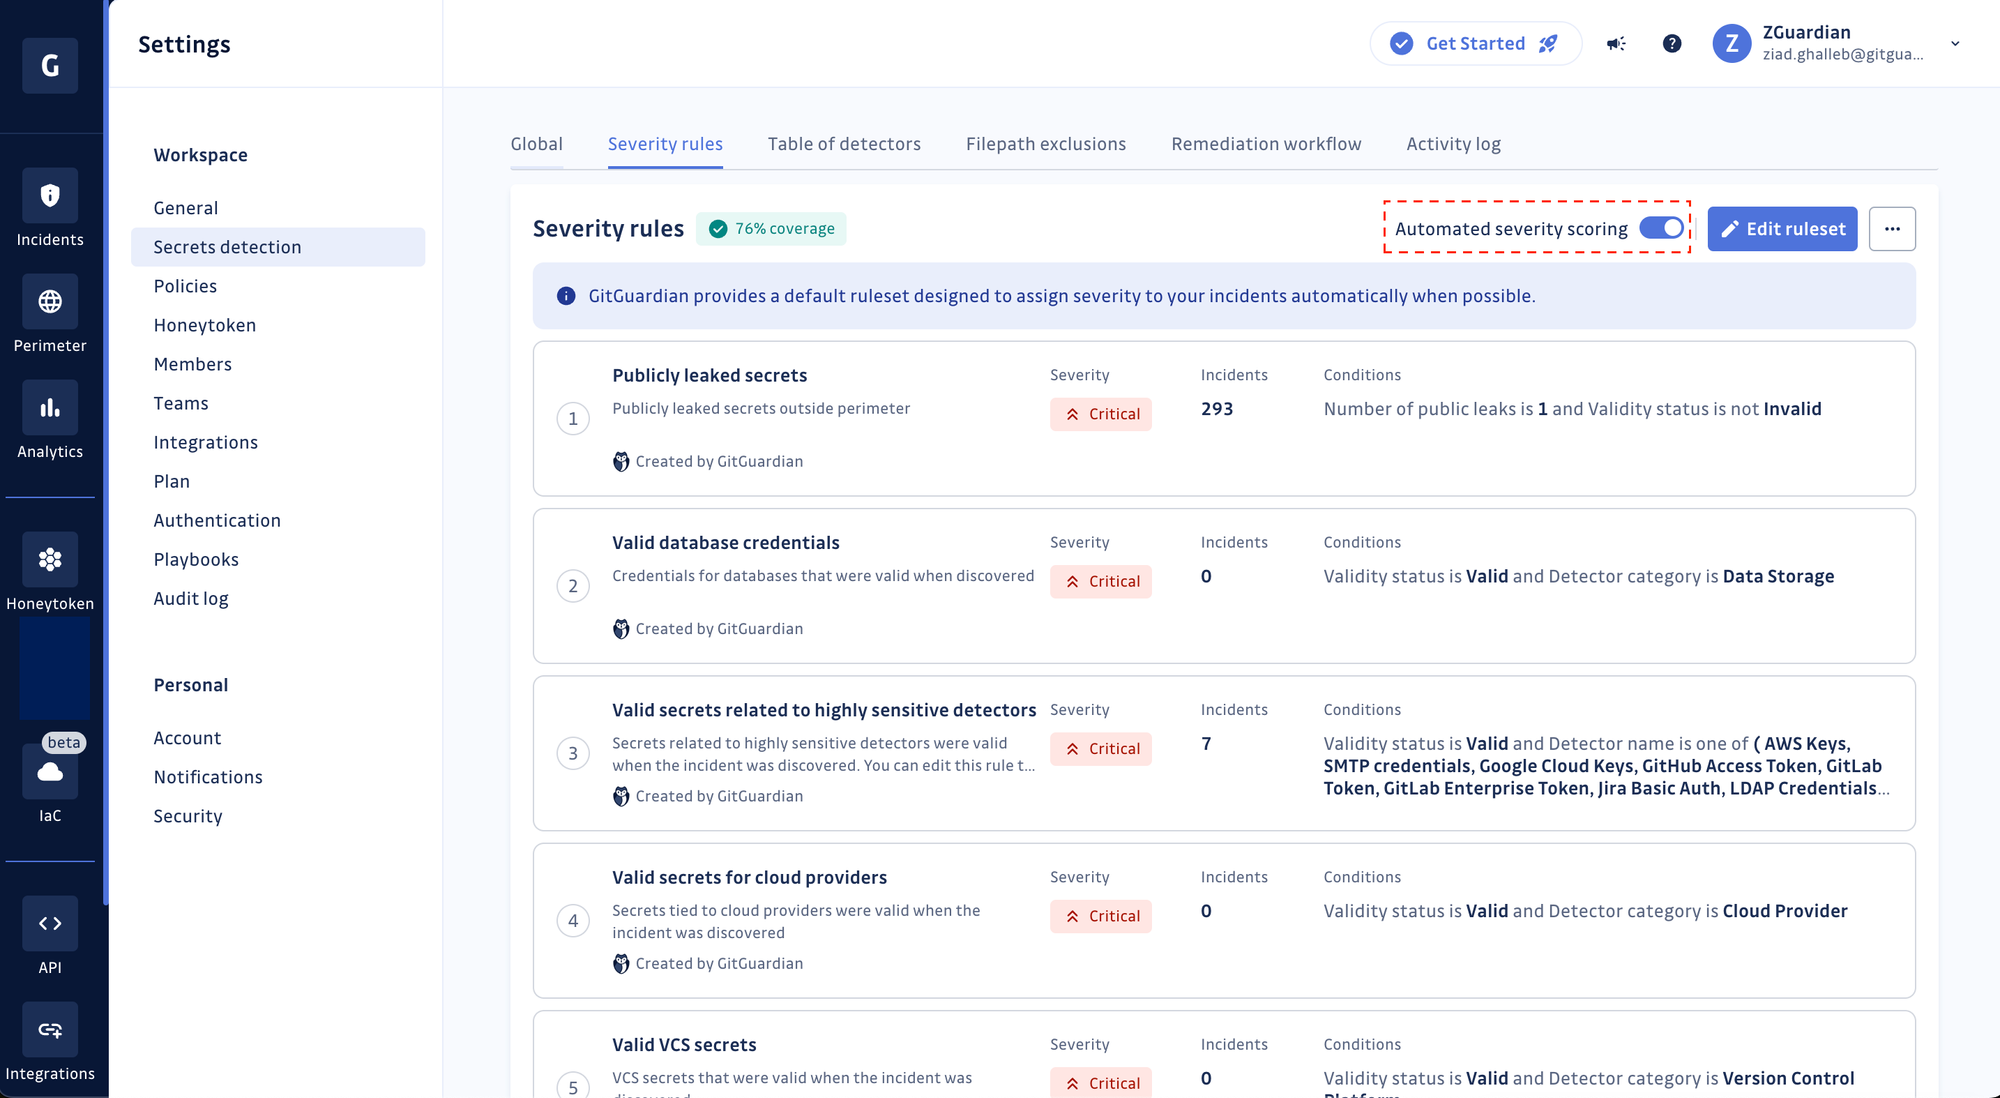This screenshot has width=2000, height=1098.
Task: Click the GitGuardian G logo
Action: [50, 65]
